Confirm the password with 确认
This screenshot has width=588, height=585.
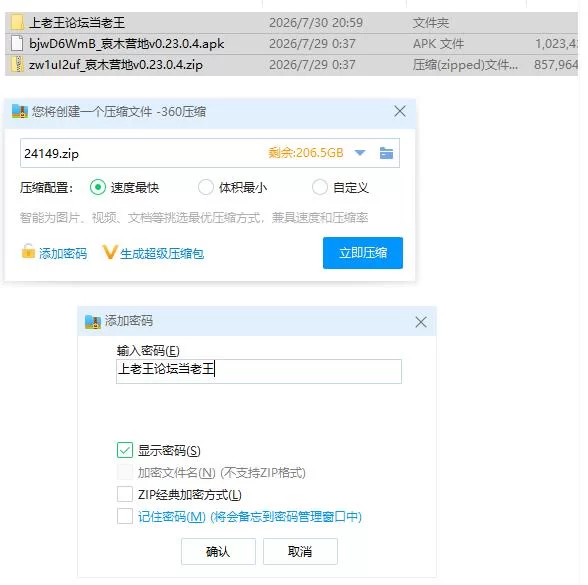coord(218,551)
